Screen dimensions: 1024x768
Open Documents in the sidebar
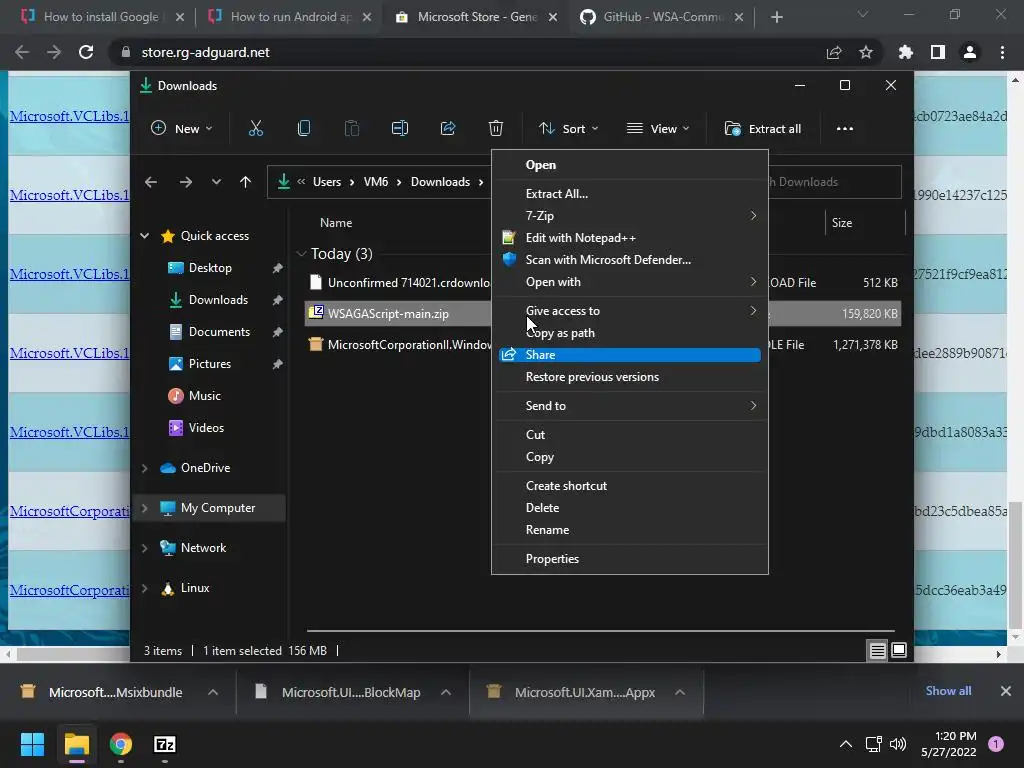point(219,332)
